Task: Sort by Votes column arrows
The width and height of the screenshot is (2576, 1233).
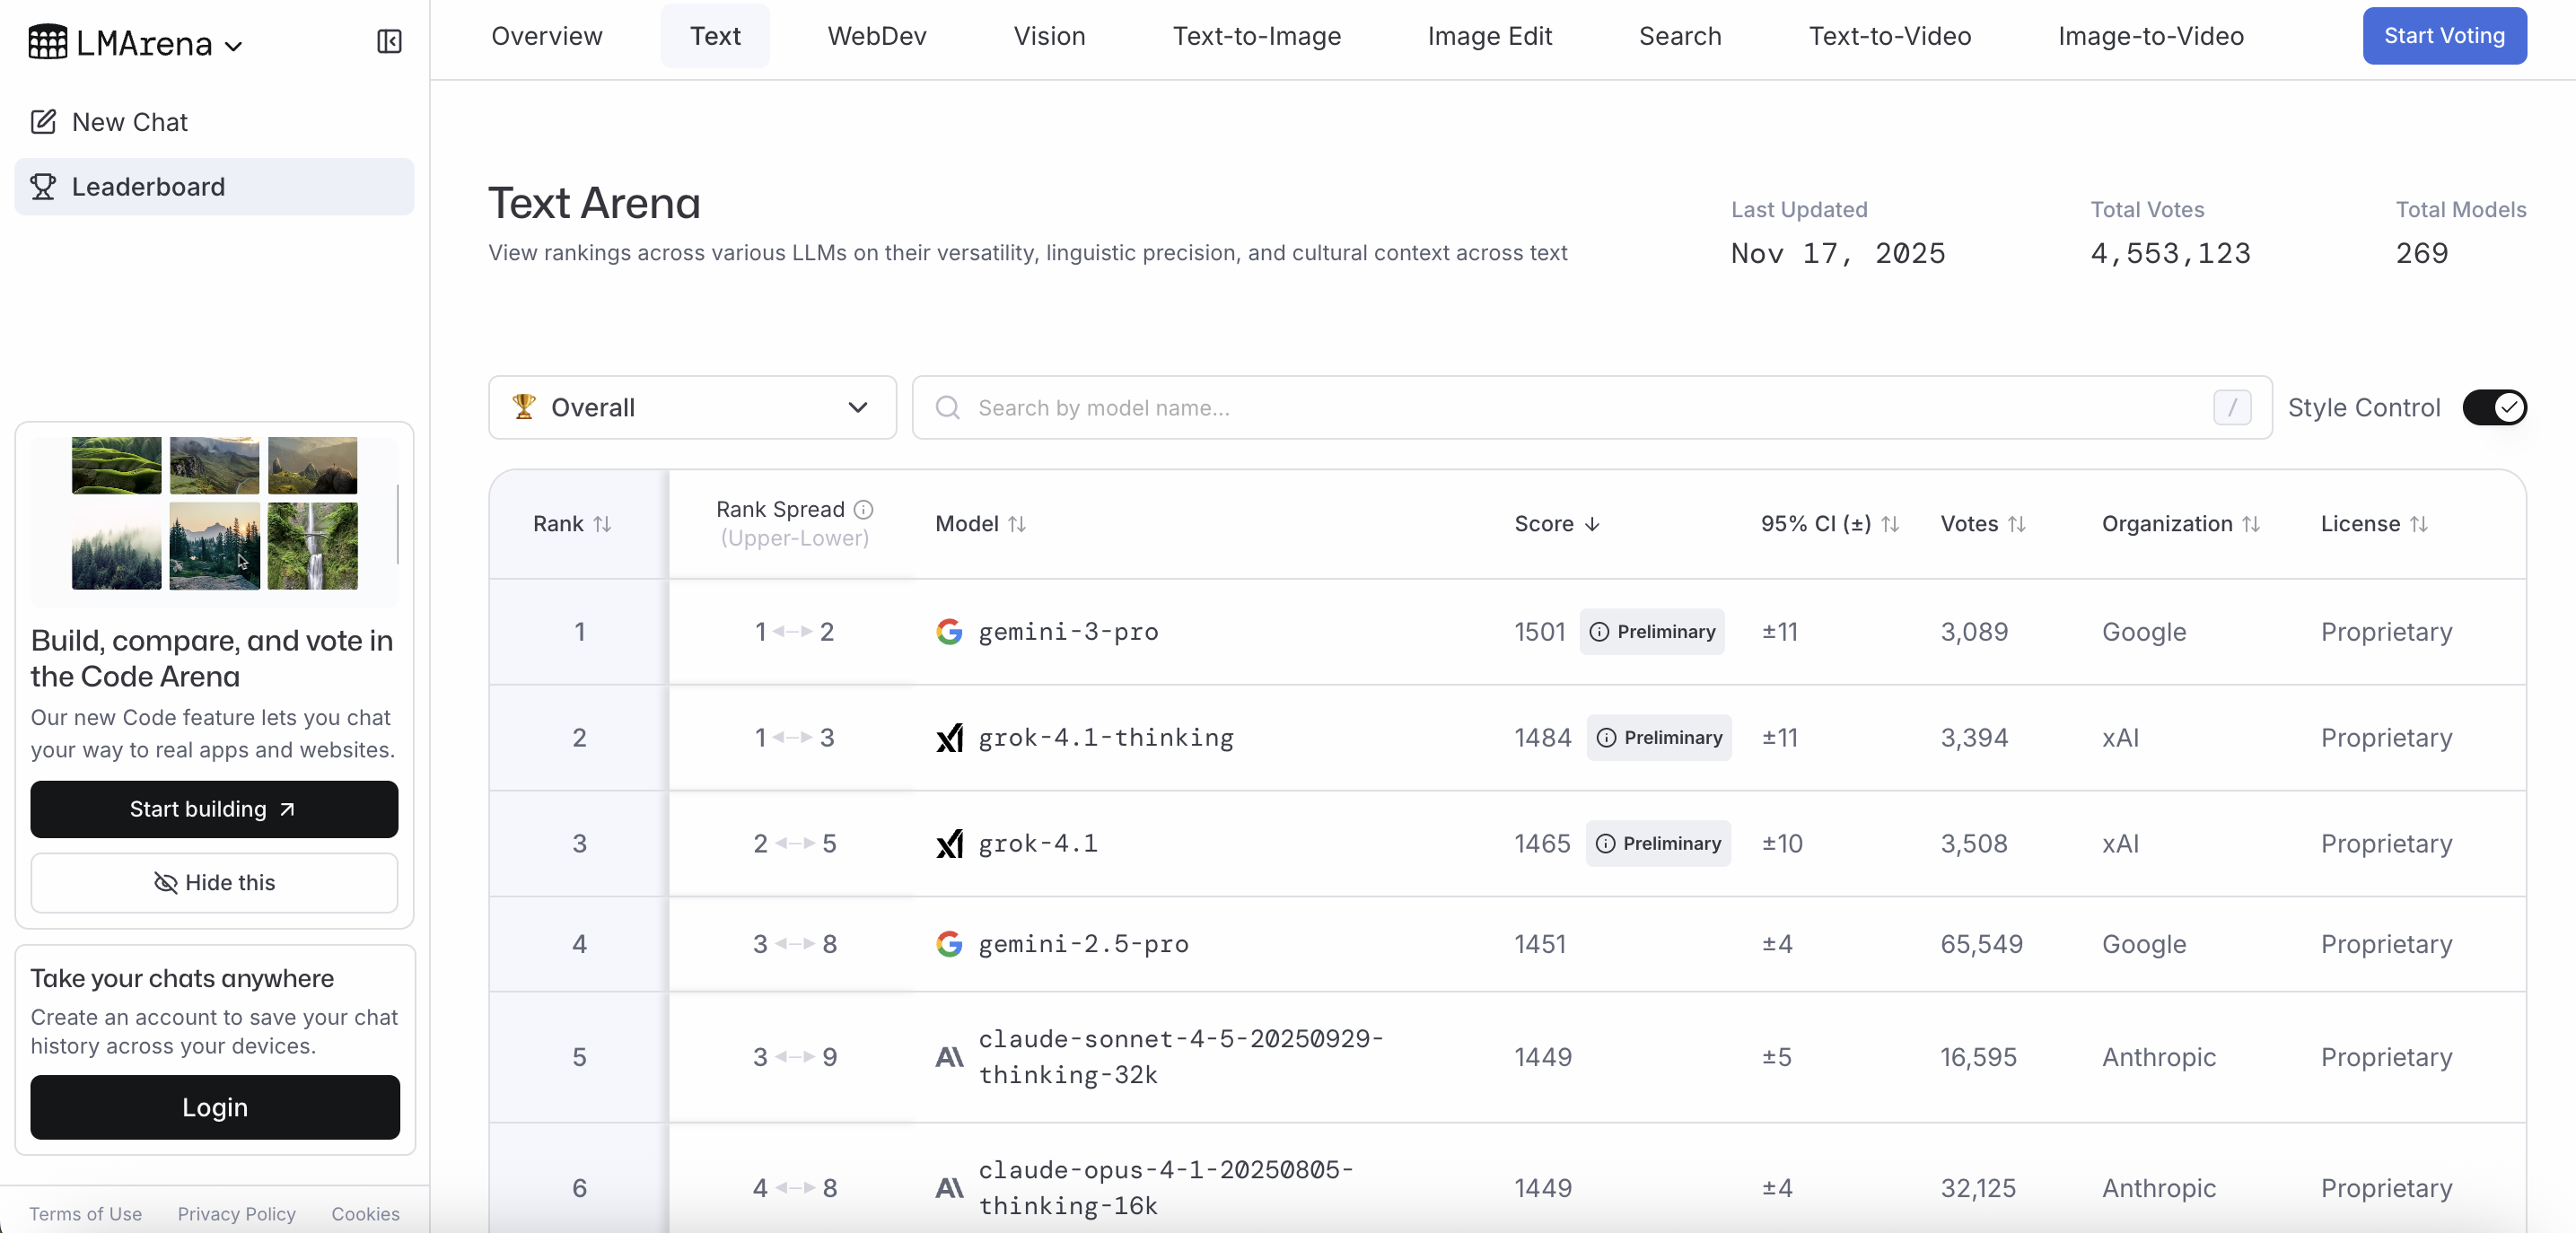Action: coord(2017,524)
